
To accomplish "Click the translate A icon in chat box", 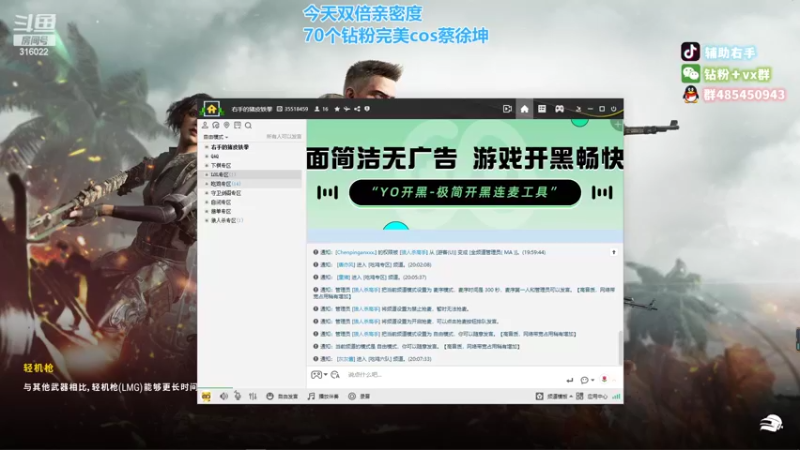I will click(x=335, y=374).
